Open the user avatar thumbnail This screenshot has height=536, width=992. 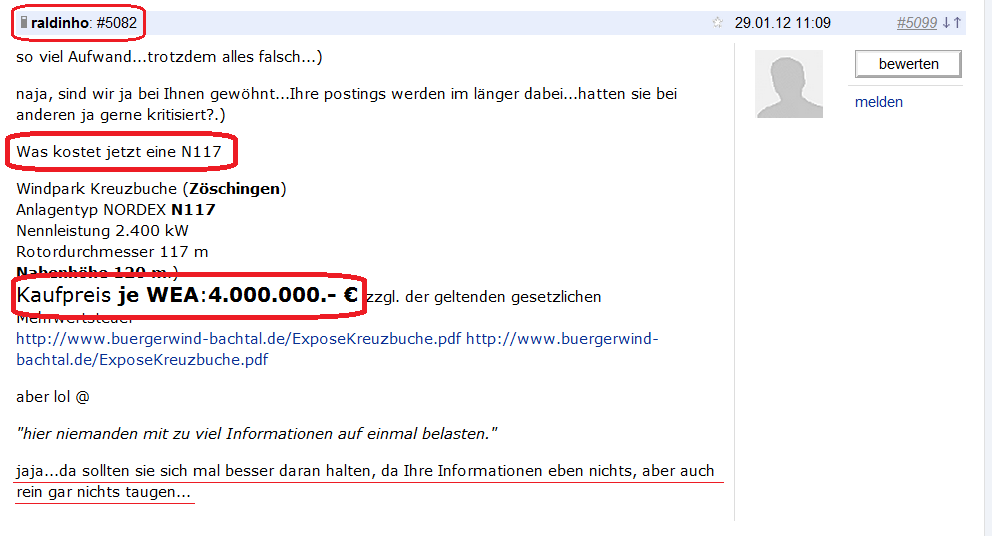(x=789, y=84)
